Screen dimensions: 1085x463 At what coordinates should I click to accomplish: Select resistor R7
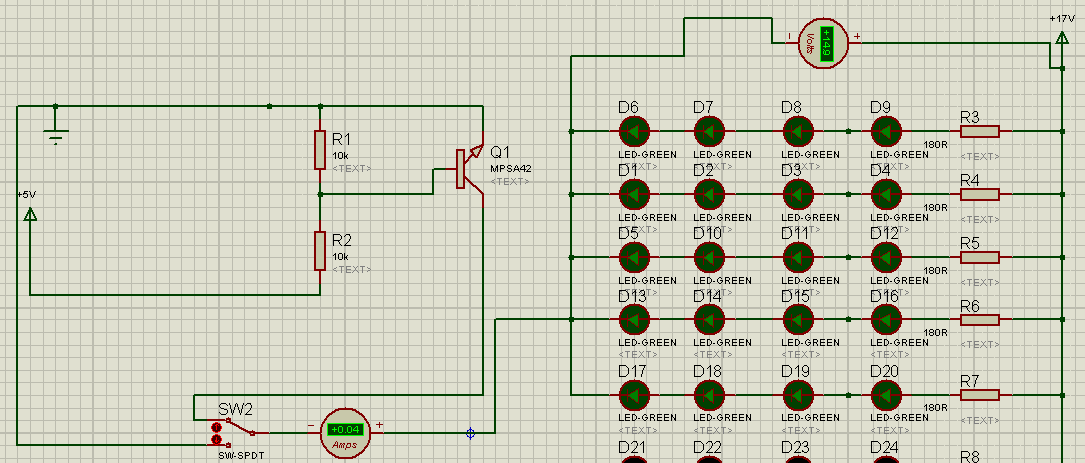coord(980,395)
